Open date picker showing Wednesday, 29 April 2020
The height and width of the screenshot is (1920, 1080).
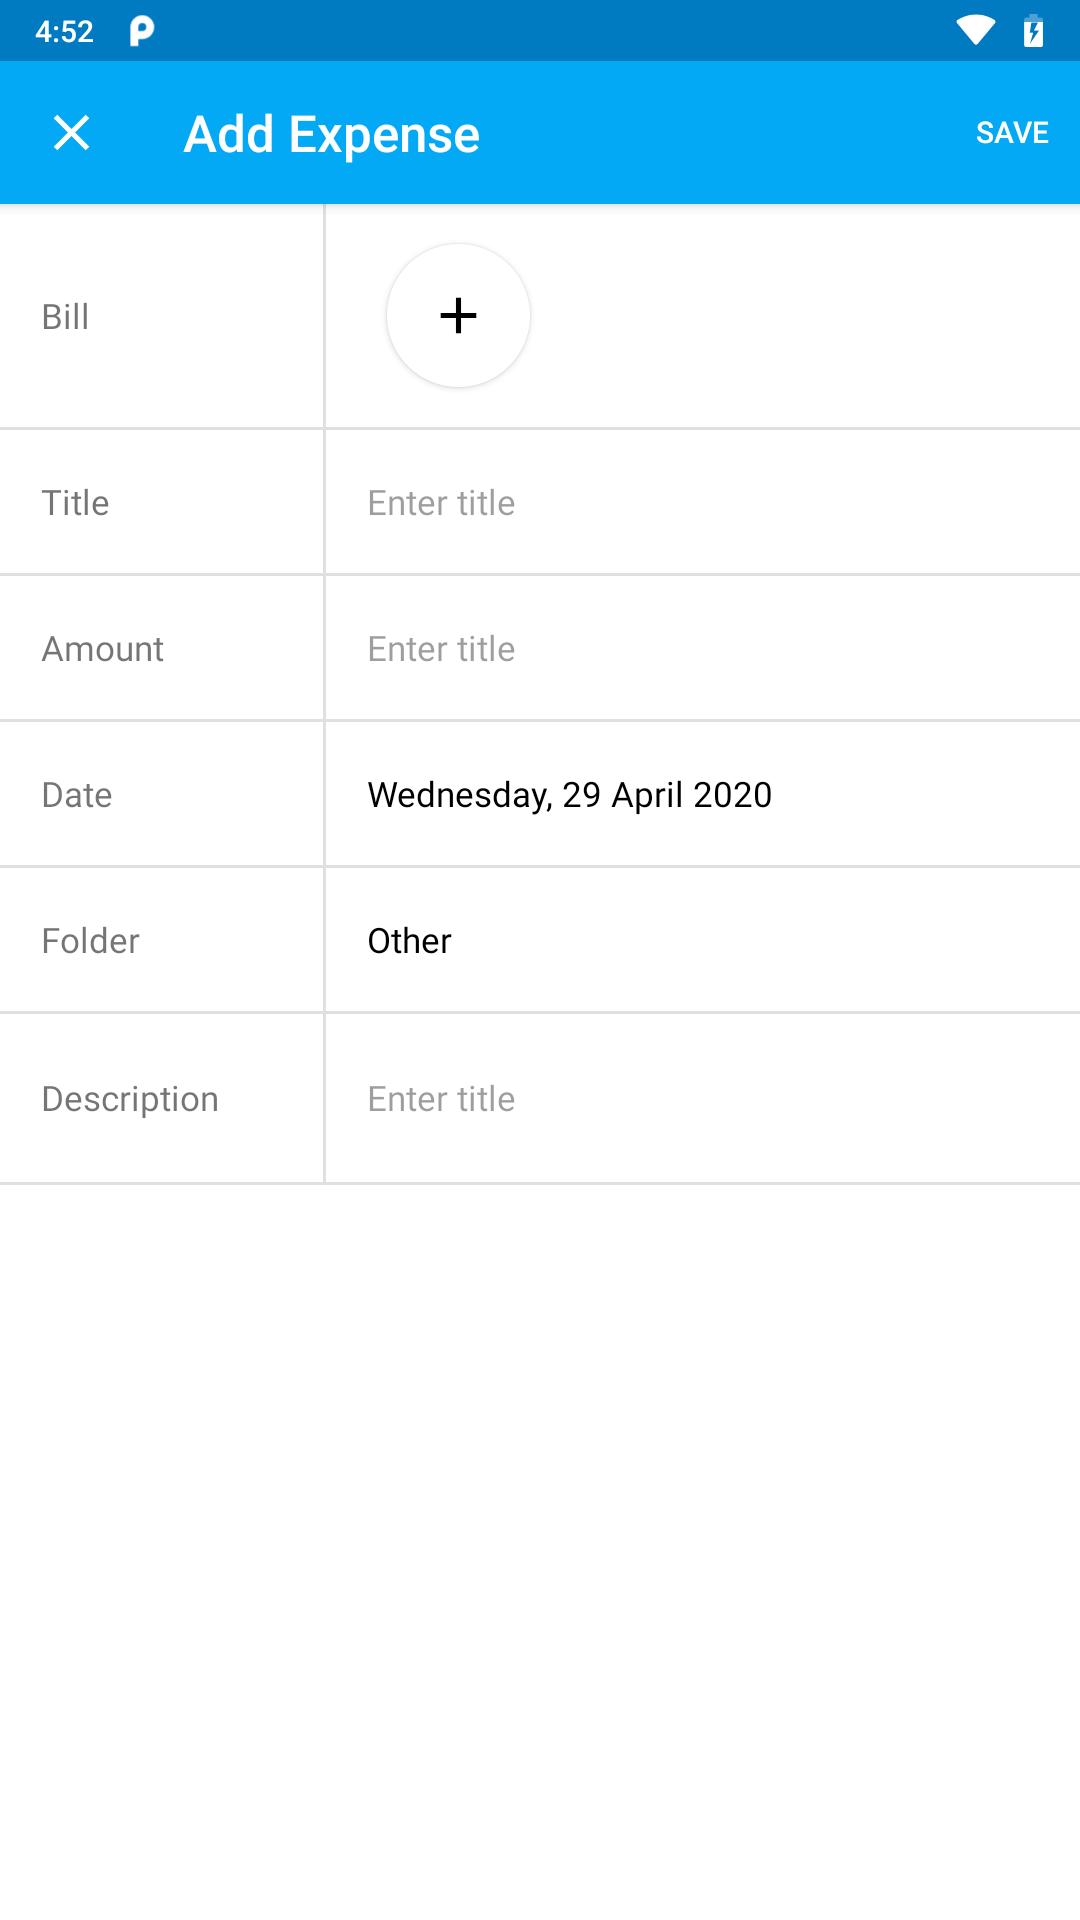570,795
